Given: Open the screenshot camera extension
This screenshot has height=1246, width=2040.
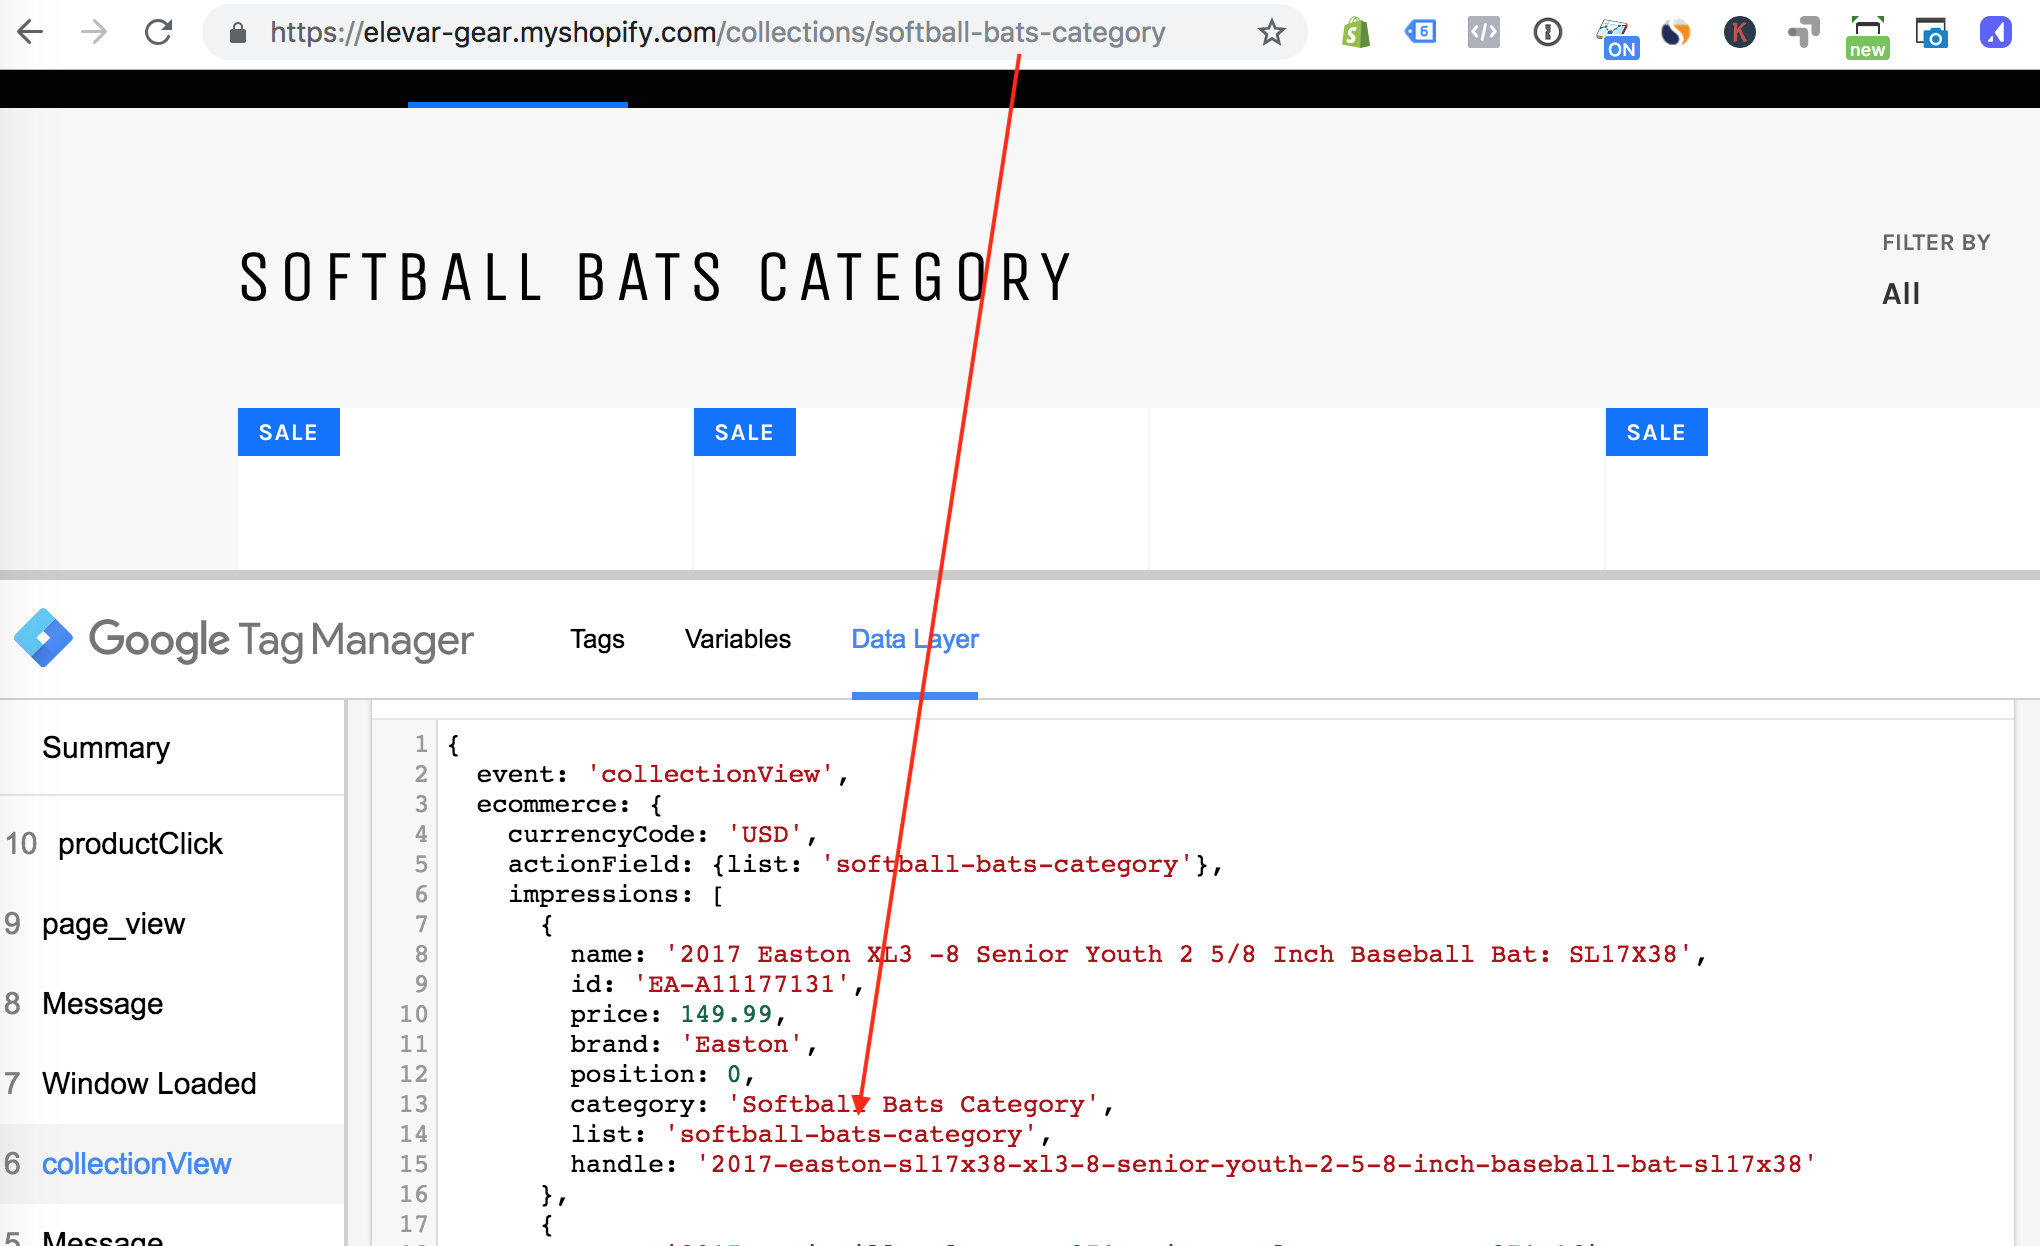Looking at the screenshot, I should (1931, 33).
